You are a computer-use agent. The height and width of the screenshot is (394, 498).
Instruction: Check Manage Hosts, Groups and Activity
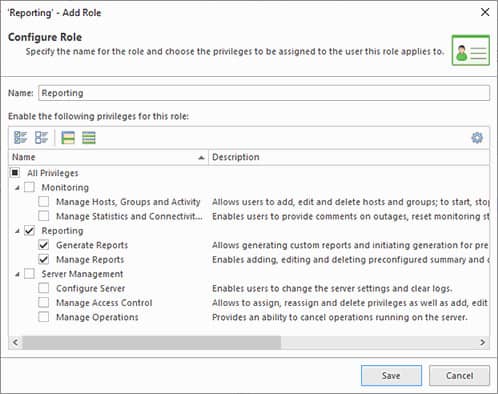[44, 201]
